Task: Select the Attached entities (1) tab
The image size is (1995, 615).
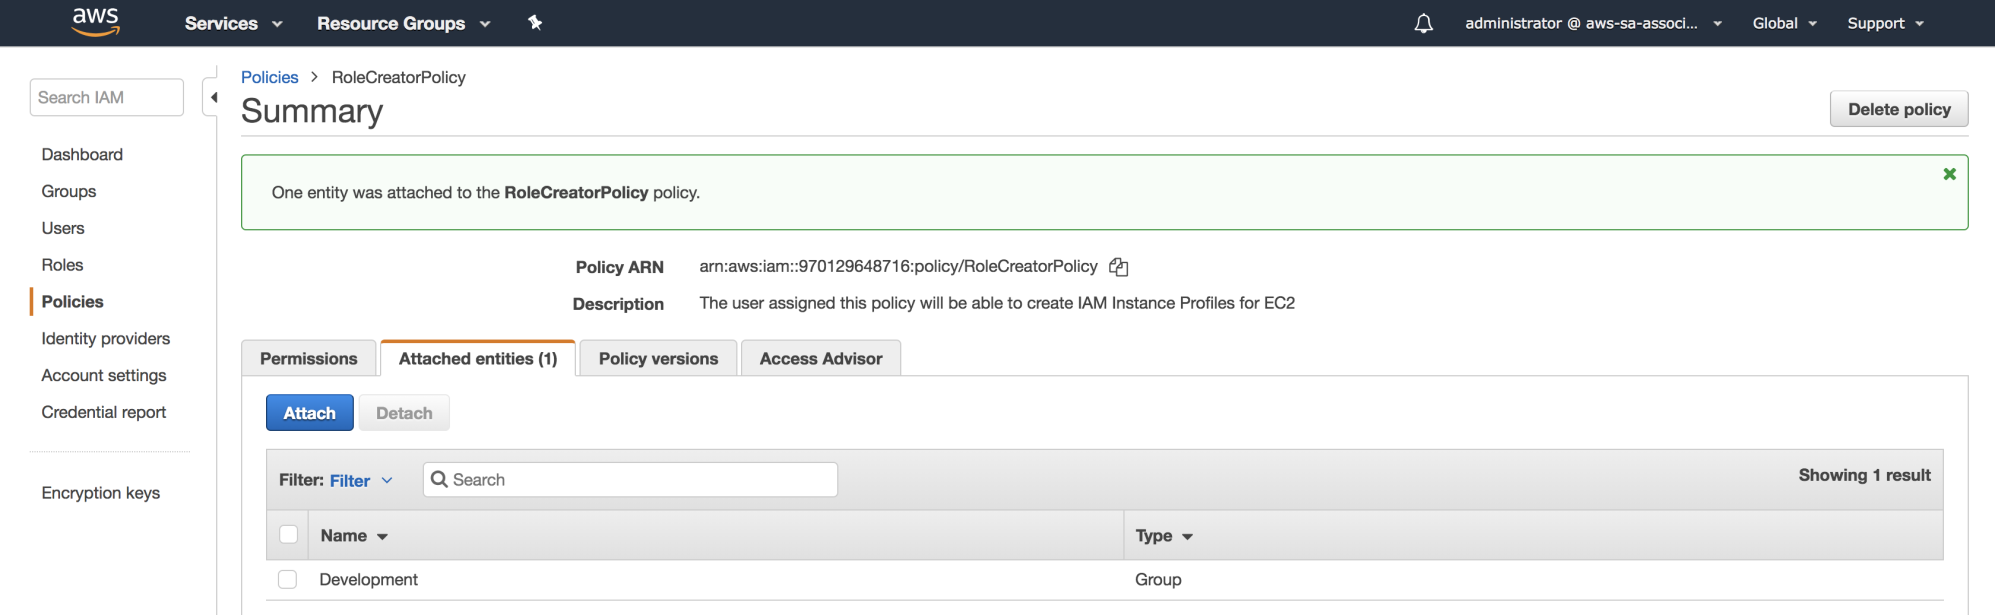Action: (478, 358)
